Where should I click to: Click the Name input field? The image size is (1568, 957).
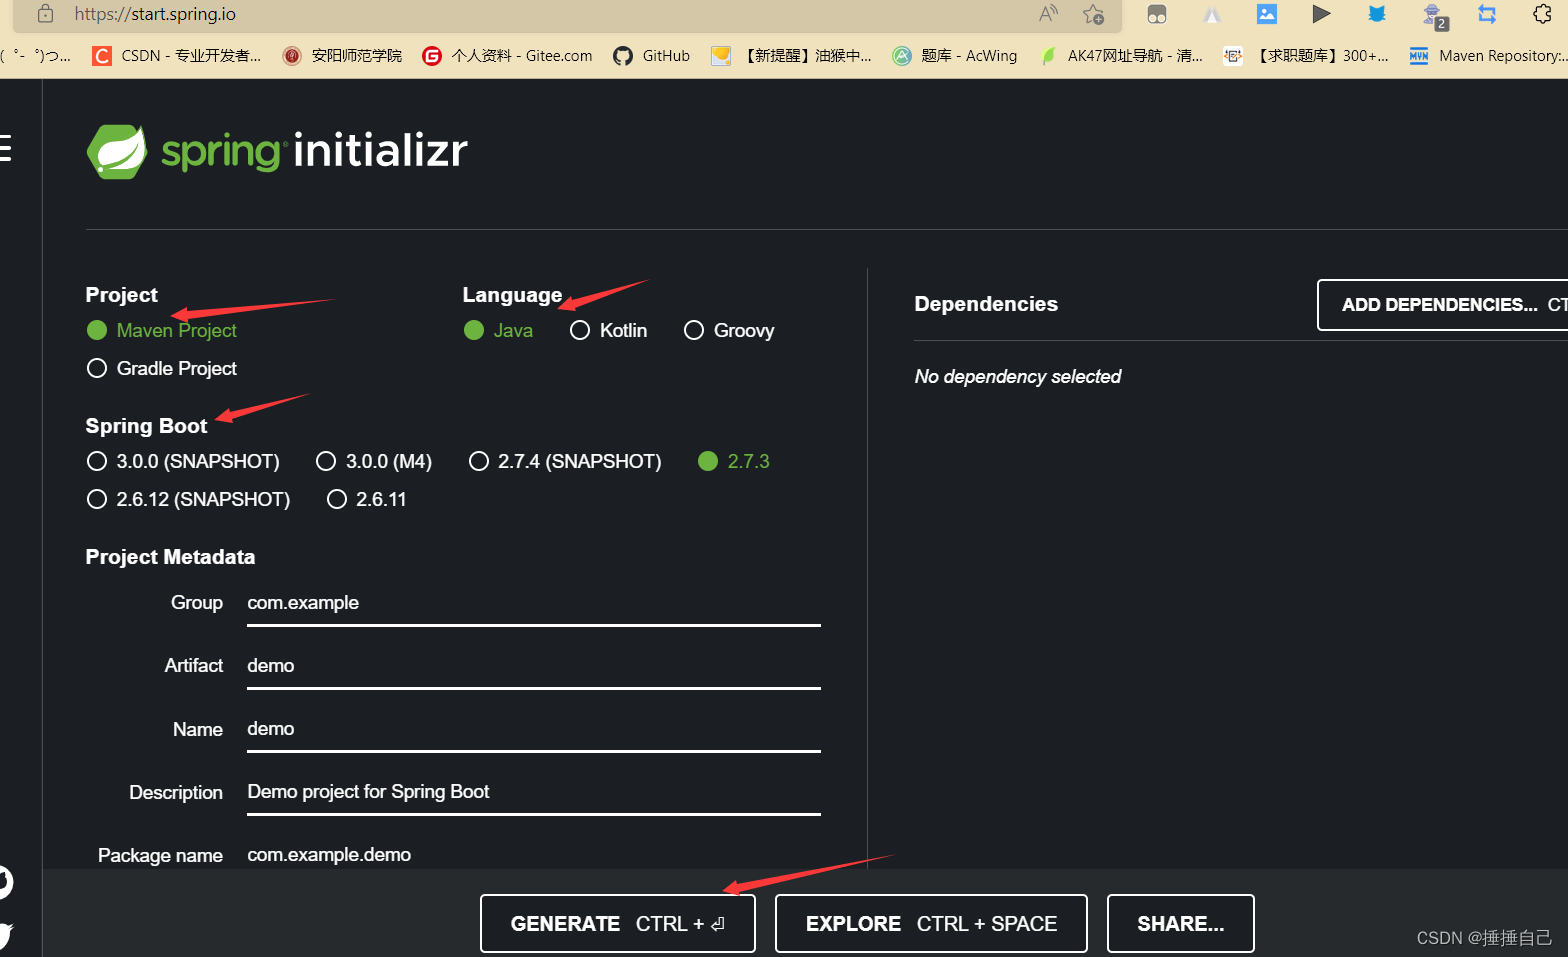pyautogui.click(x=534, y=729)
